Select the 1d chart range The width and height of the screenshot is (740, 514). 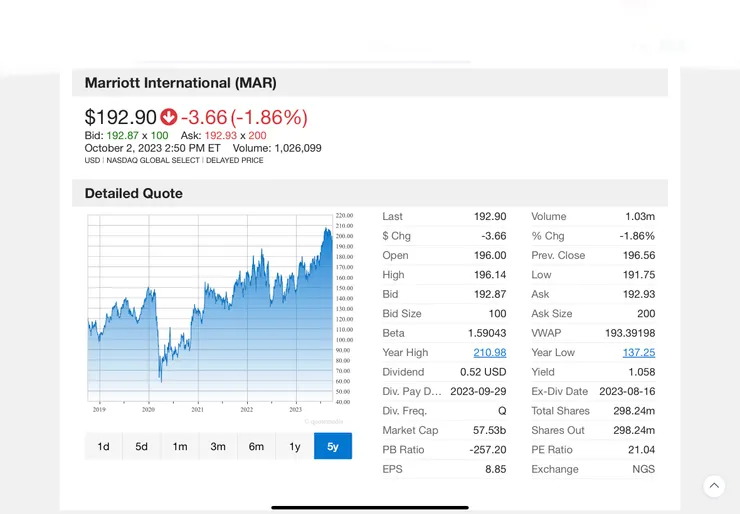click(x=103, y=446)
